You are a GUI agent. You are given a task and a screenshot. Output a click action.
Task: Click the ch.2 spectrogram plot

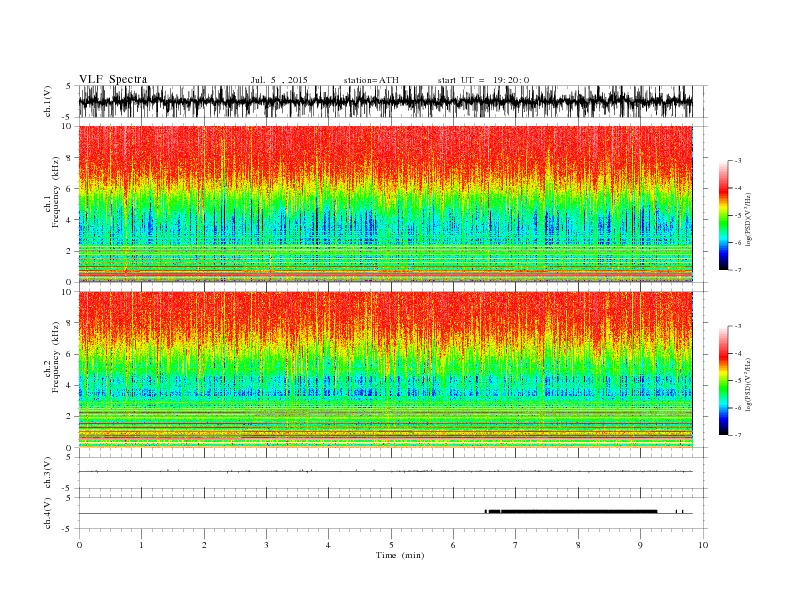[386, 370]
